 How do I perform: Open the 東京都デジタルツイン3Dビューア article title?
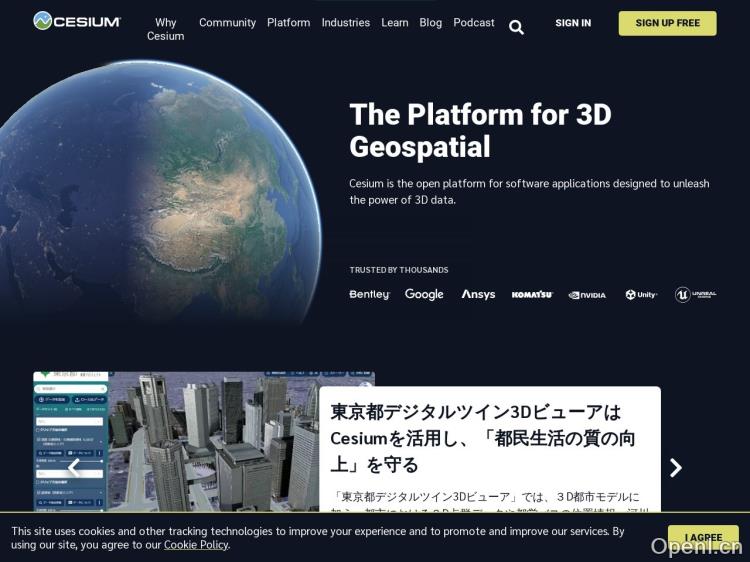click(482, 439)
